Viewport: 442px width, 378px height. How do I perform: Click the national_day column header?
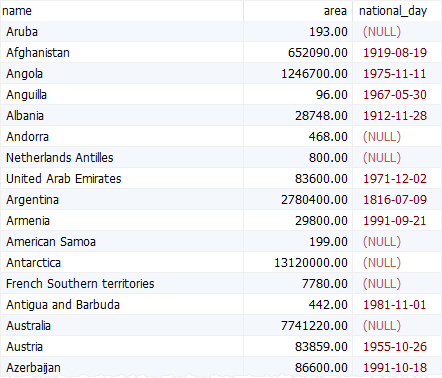point(397,11)
